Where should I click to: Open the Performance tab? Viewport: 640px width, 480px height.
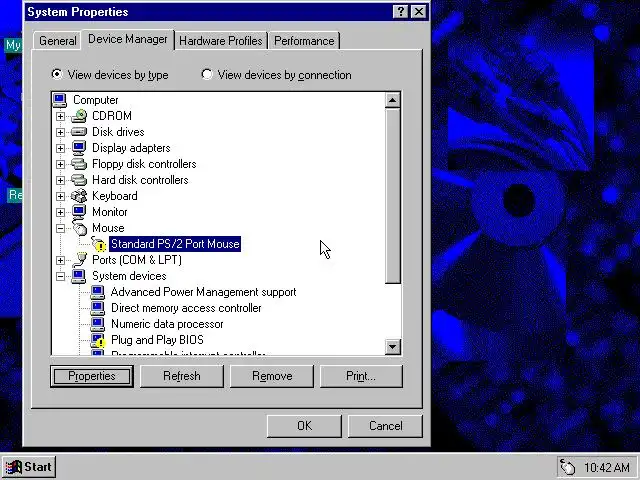304,41
